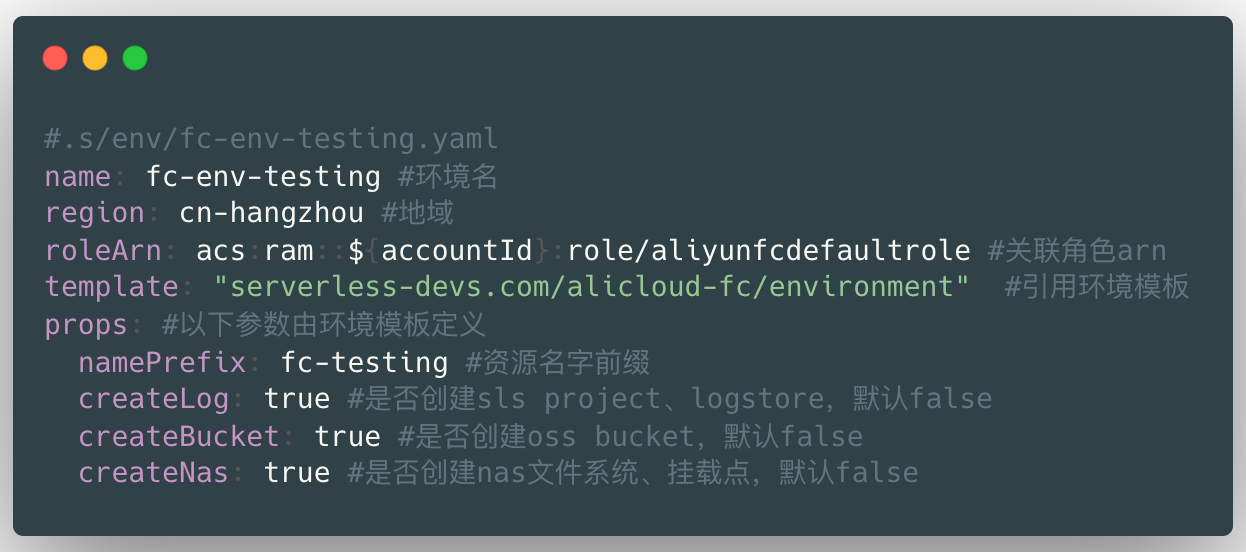Click the "namePrefix" key
The width and height of the screenshot is (1246, 552).
pos(162,362)
